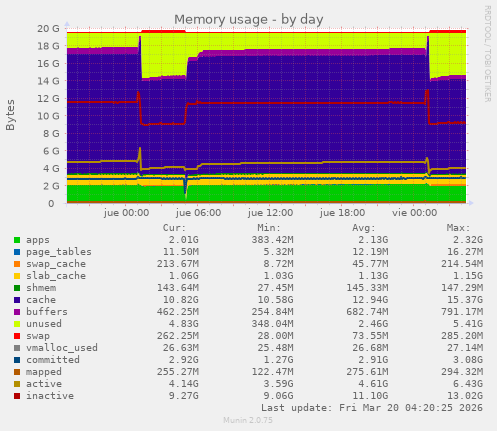Click the swap maximum value 285.20M
Viewport: 497px width, 431px height.
point(462,336)
